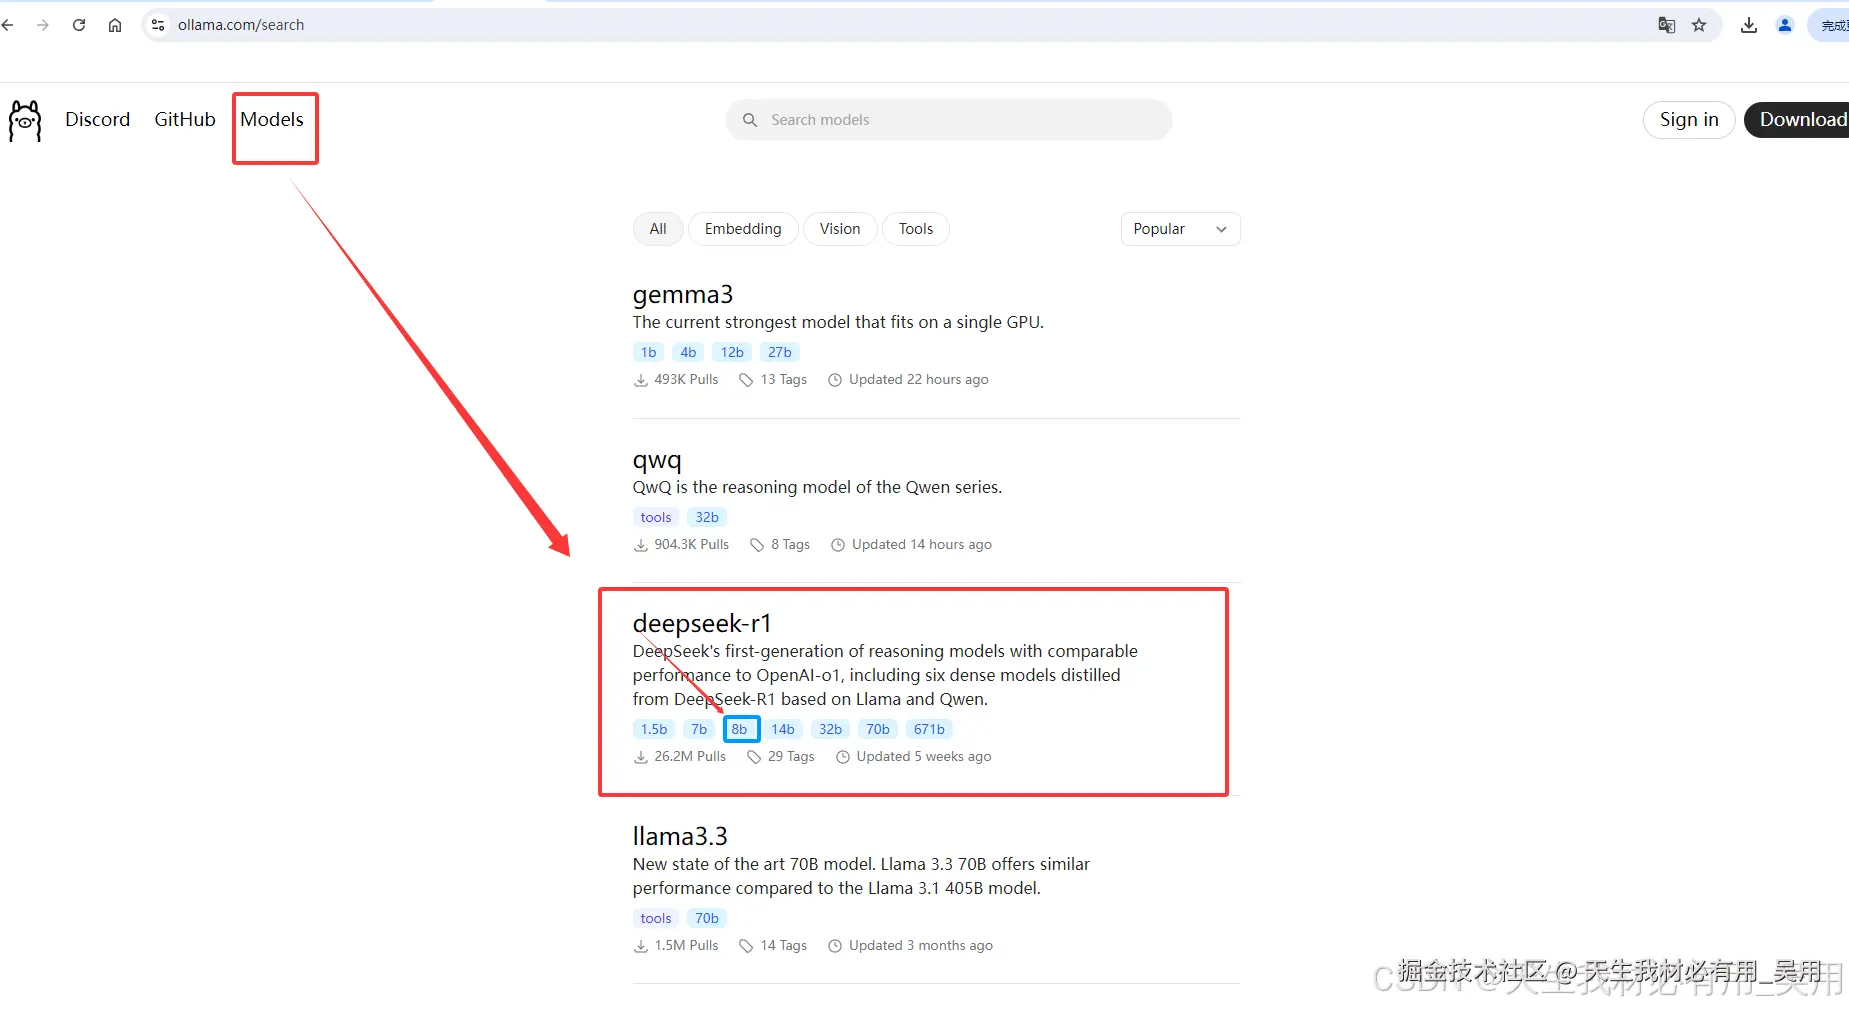Click deepseek-r1 32b size tag
This screenshot has height=1011, width=1849.
pyautogui.click(x=830, y=729)
